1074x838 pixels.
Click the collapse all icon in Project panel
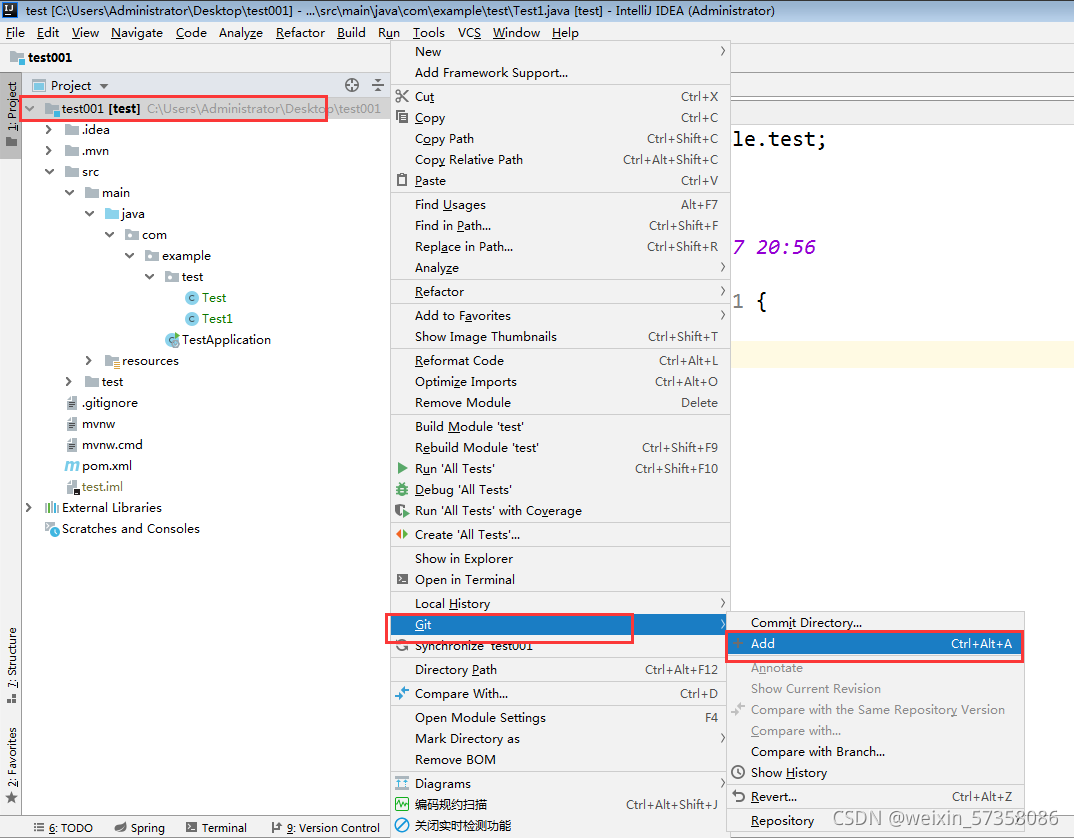[377, 85]
